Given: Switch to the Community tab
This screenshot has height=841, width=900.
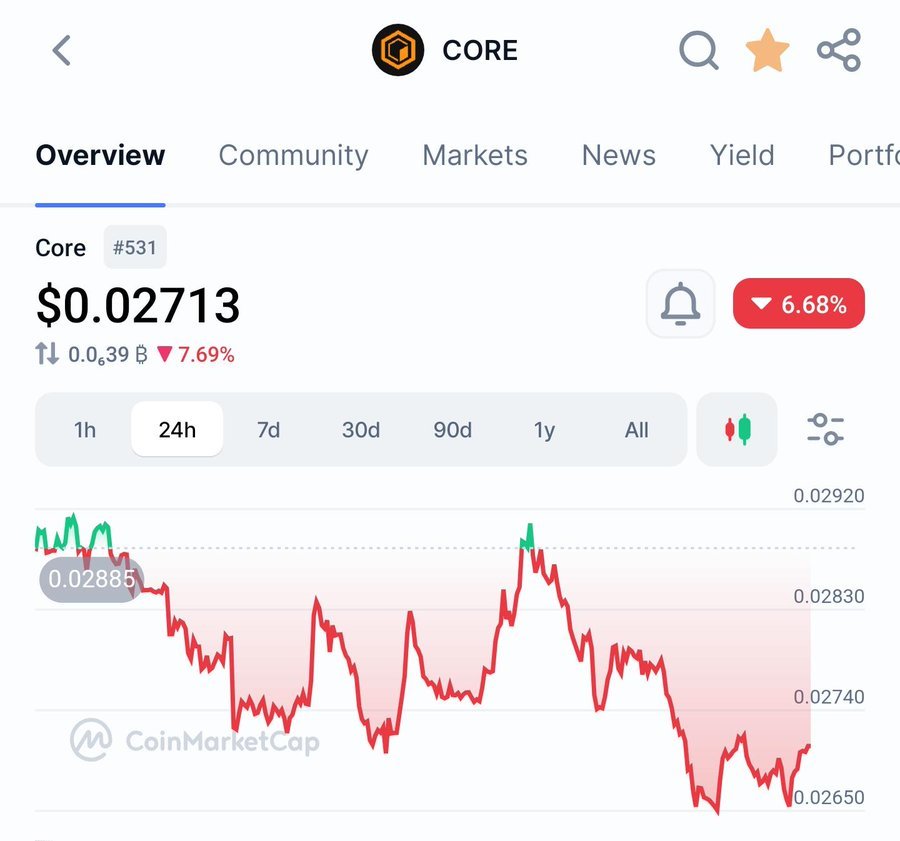Looking at the screenshot, I should click(x=293, y=155).
